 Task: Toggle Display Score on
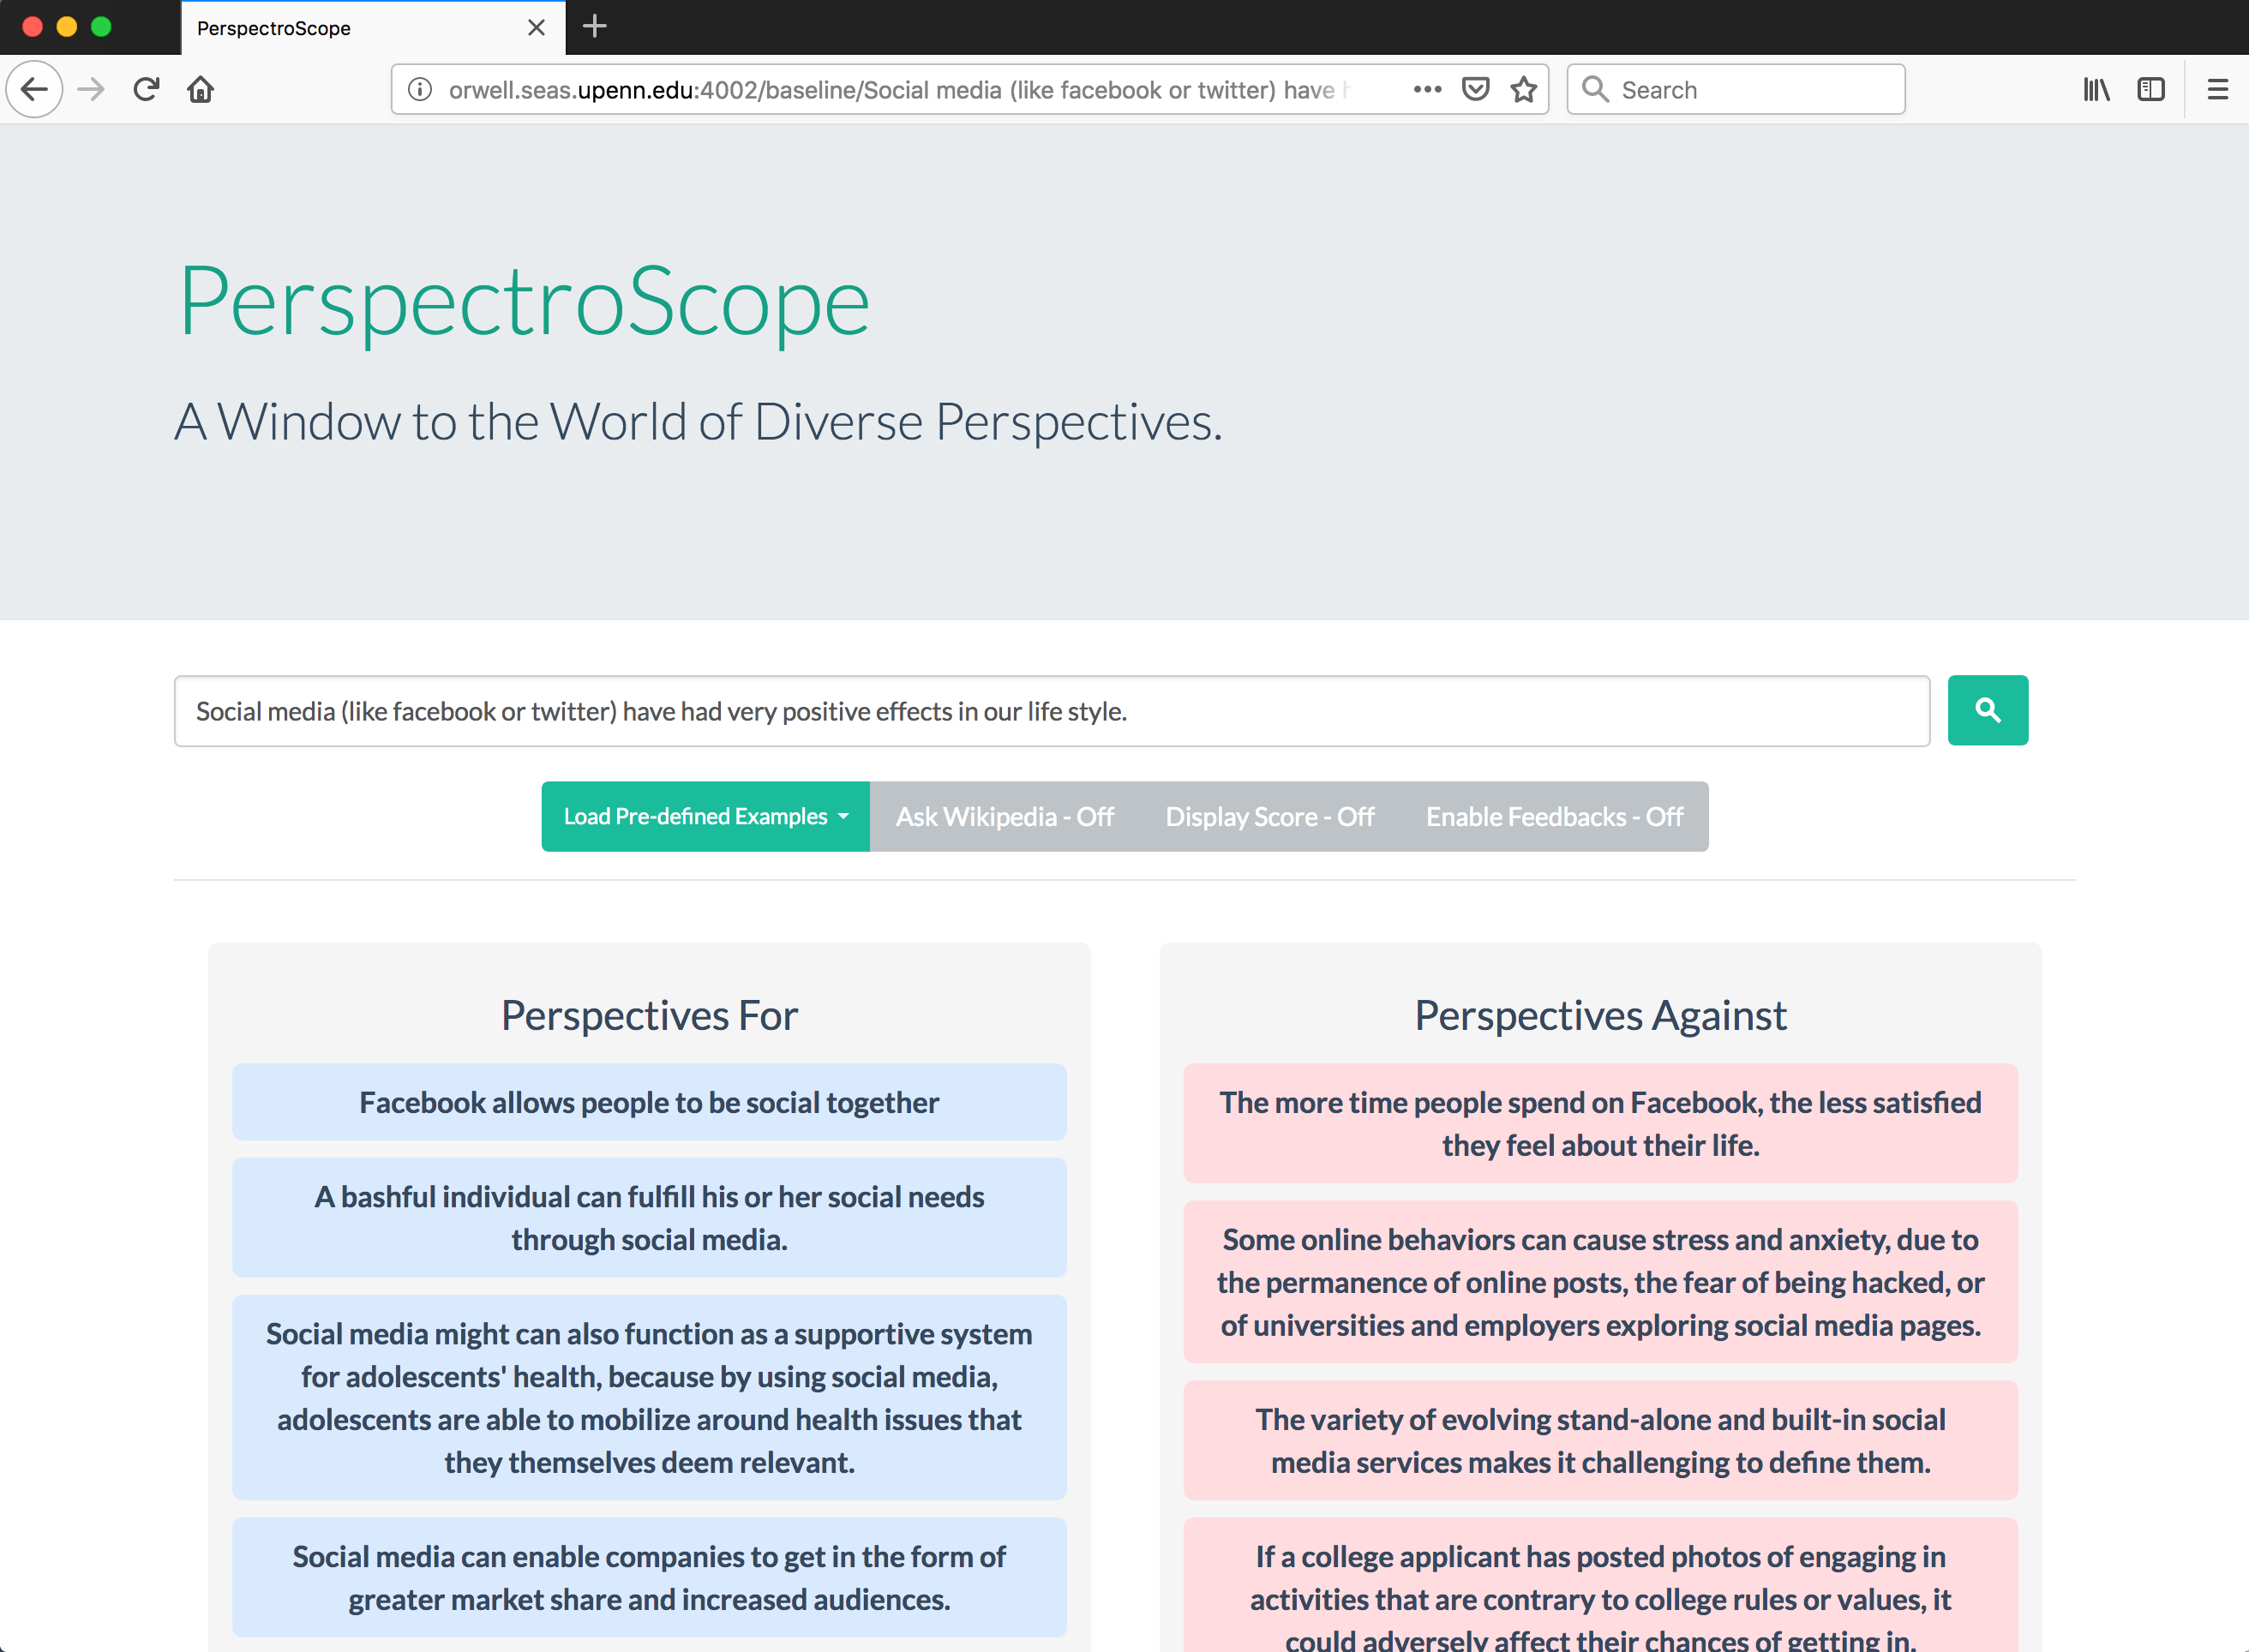1269,816
